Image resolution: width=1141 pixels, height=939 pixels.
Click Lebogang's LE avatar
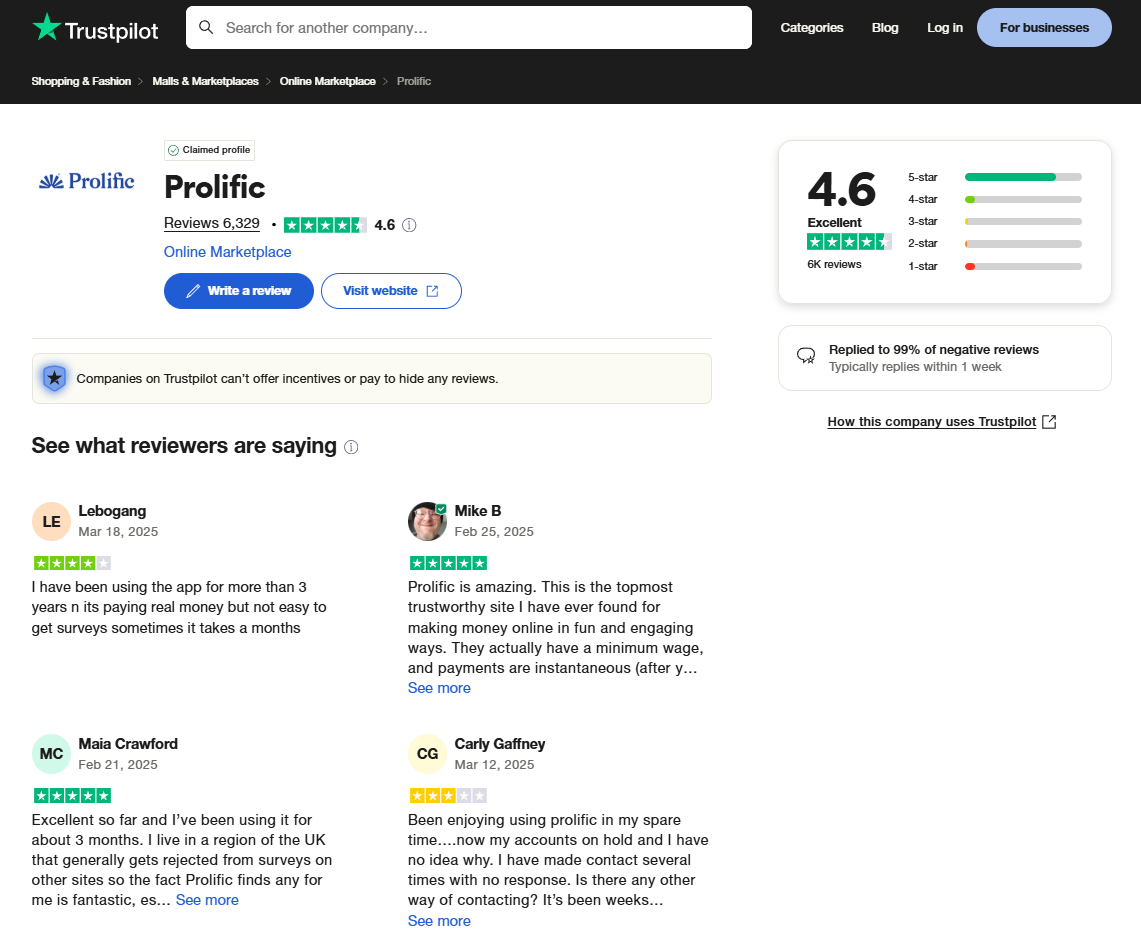click(x=51, y=521)
